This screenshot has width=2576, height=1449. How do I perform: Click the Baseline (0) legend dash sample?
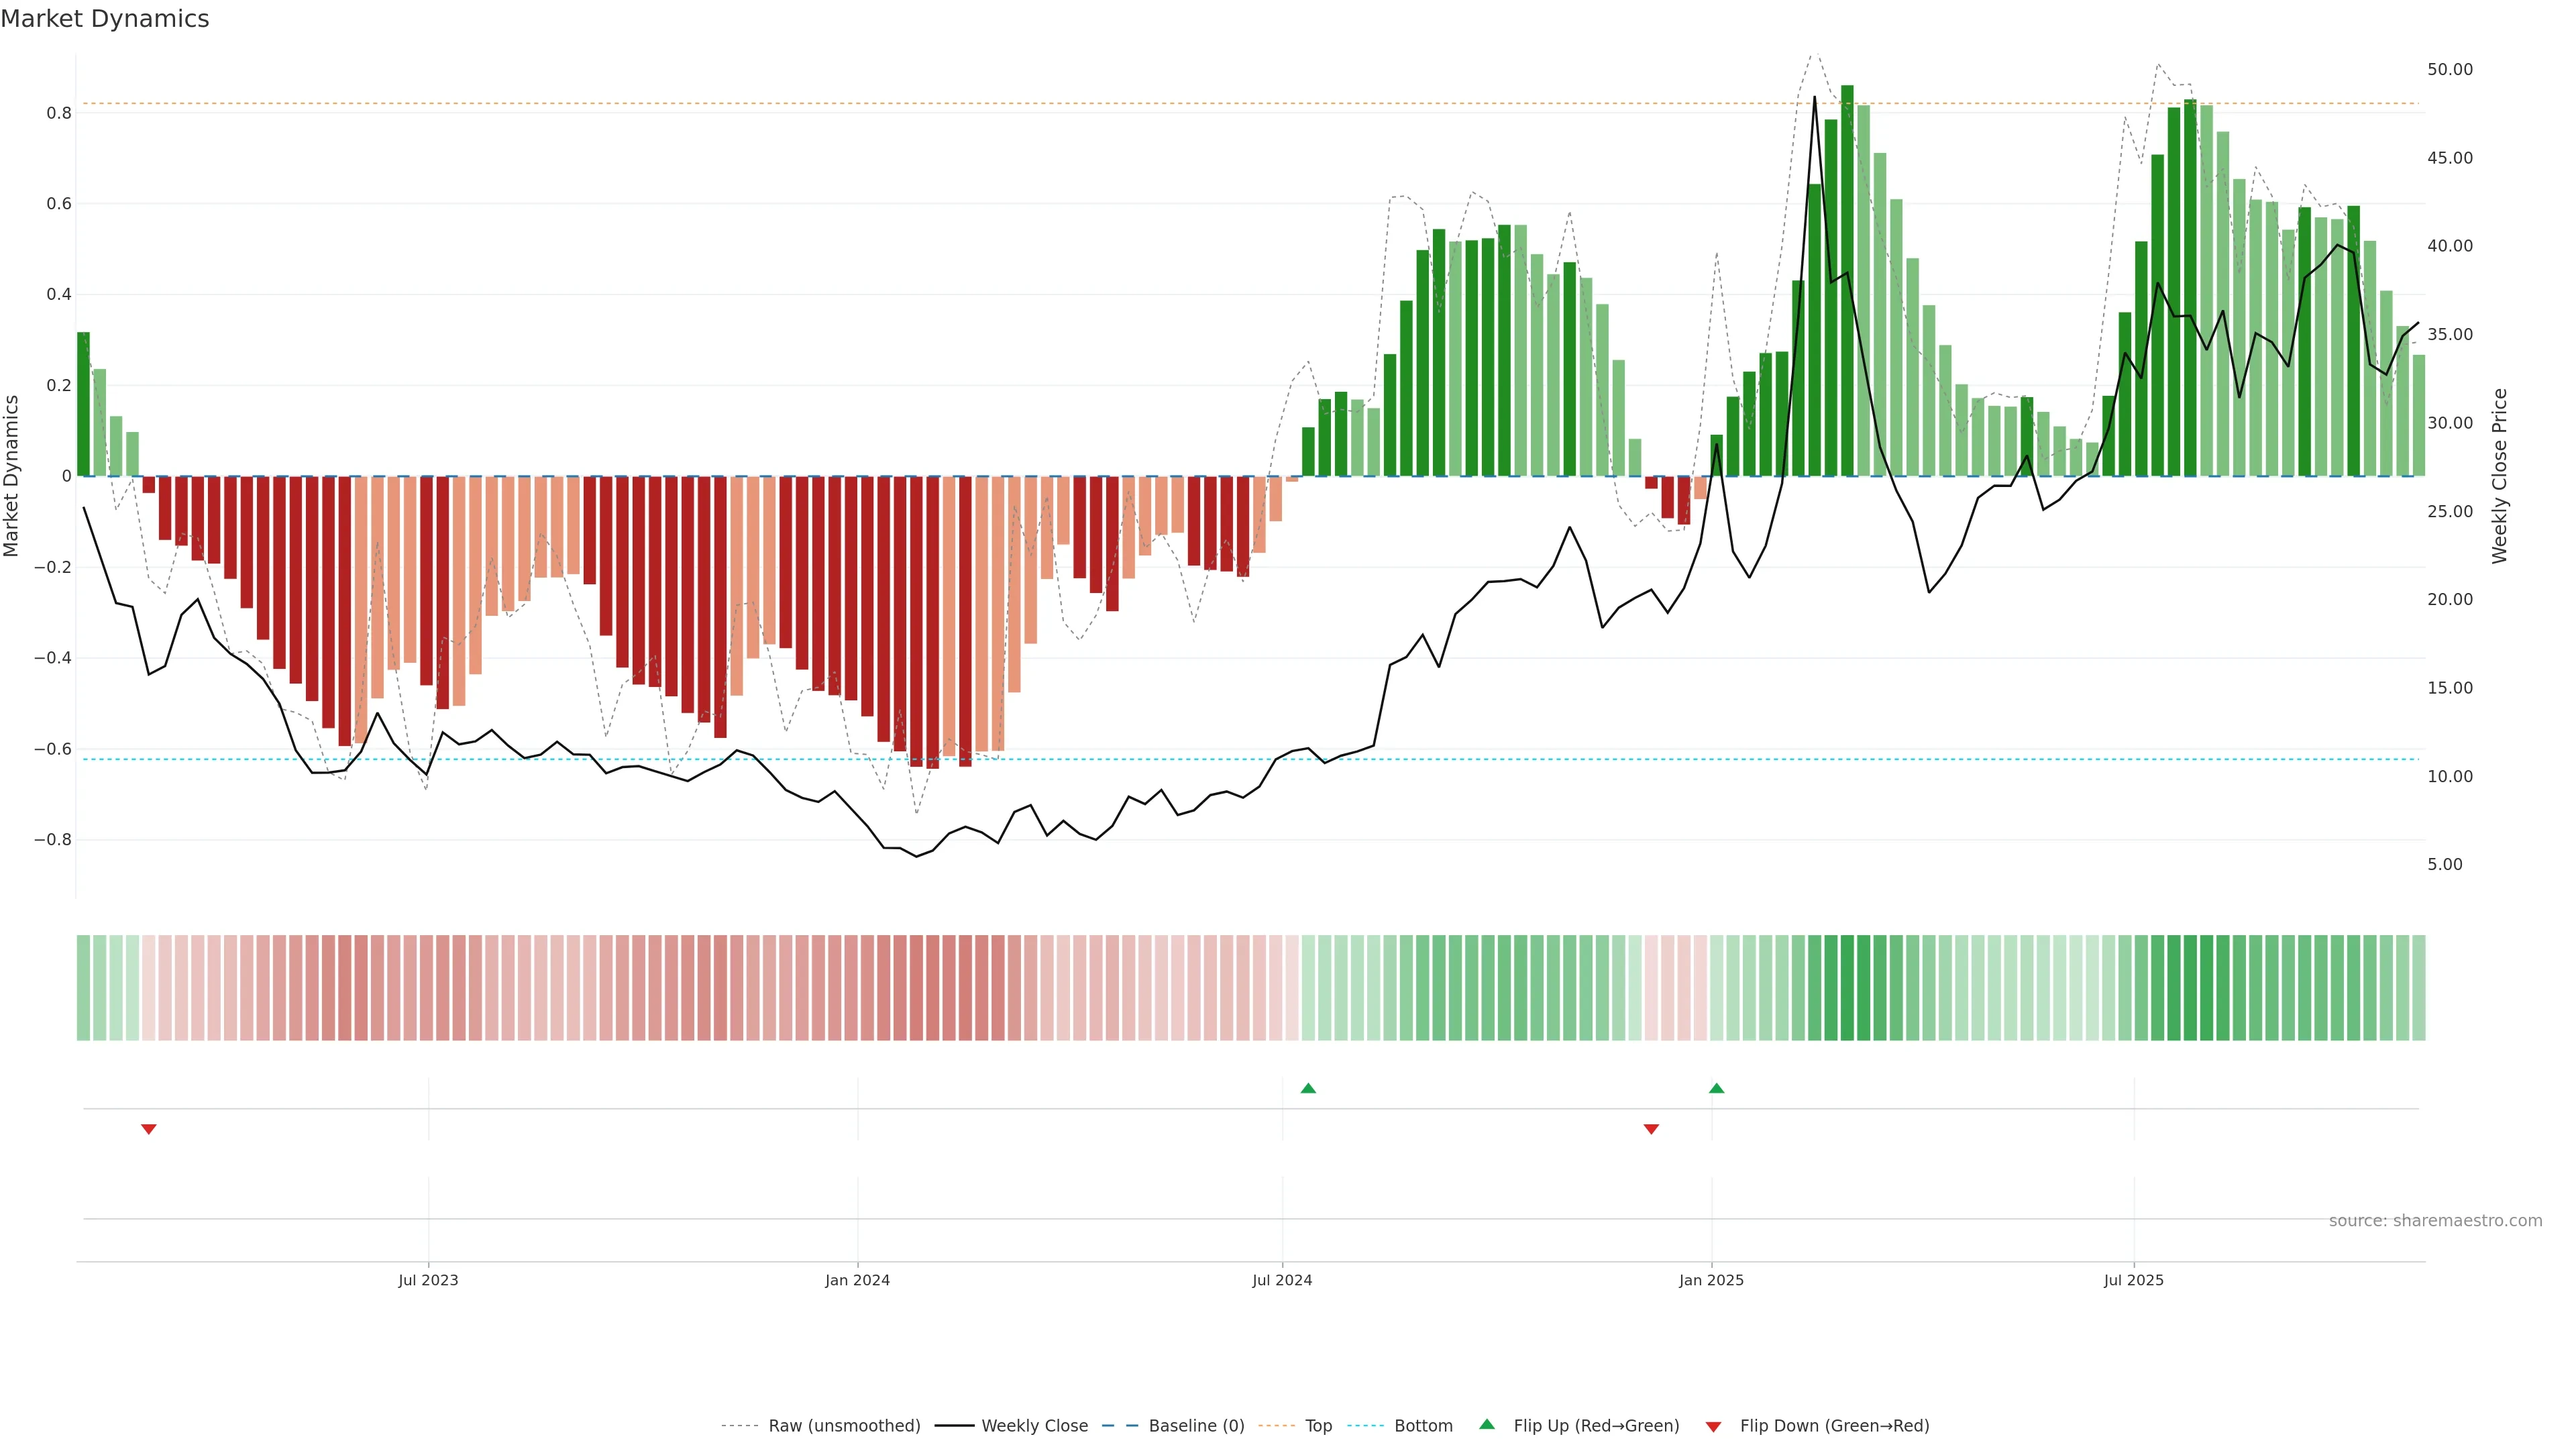pos(1120,1426)
